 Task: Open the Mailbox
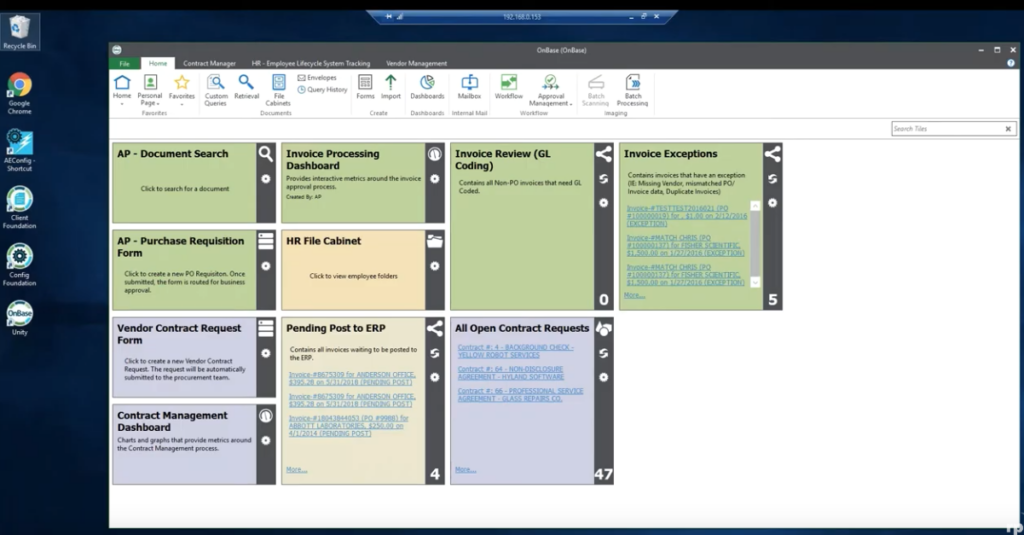[469, 87]
